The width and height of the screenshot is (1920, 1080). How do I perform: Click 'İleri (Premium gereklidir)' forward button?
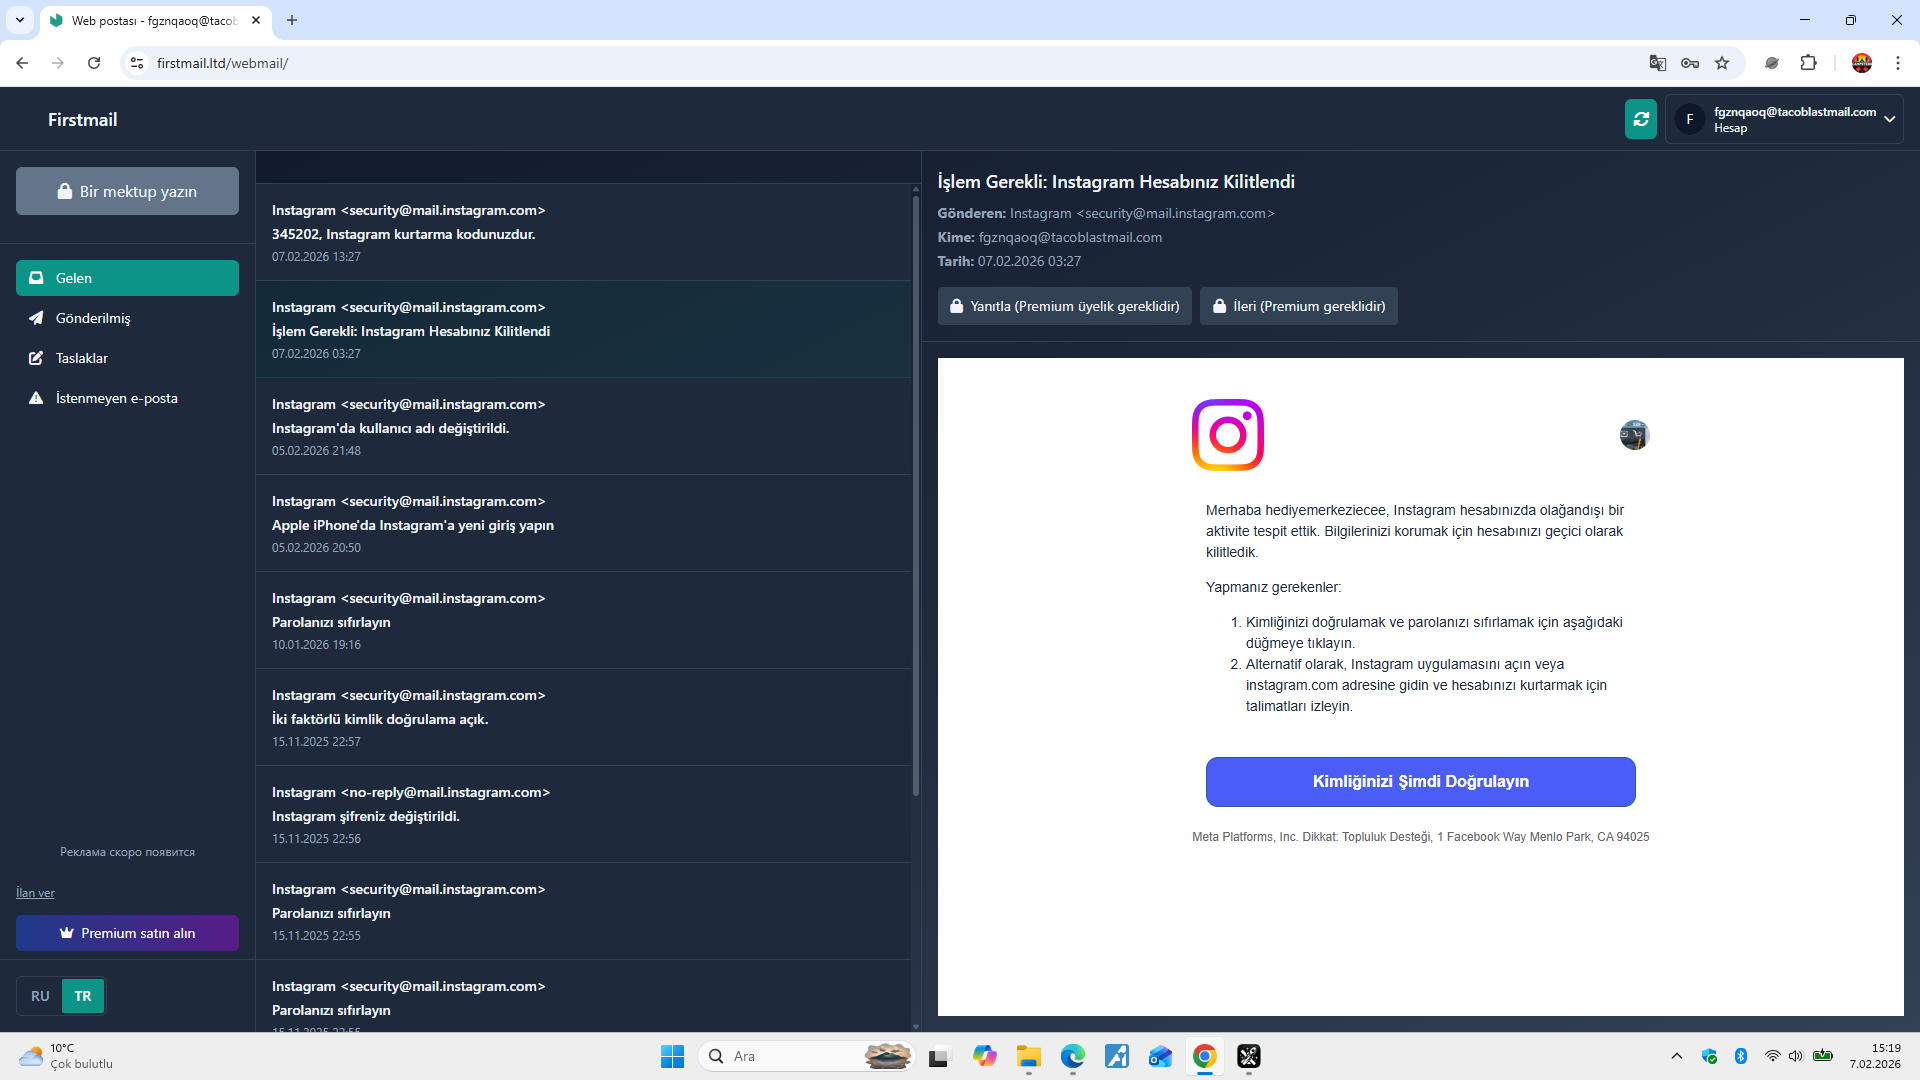tap(1298, 306)
